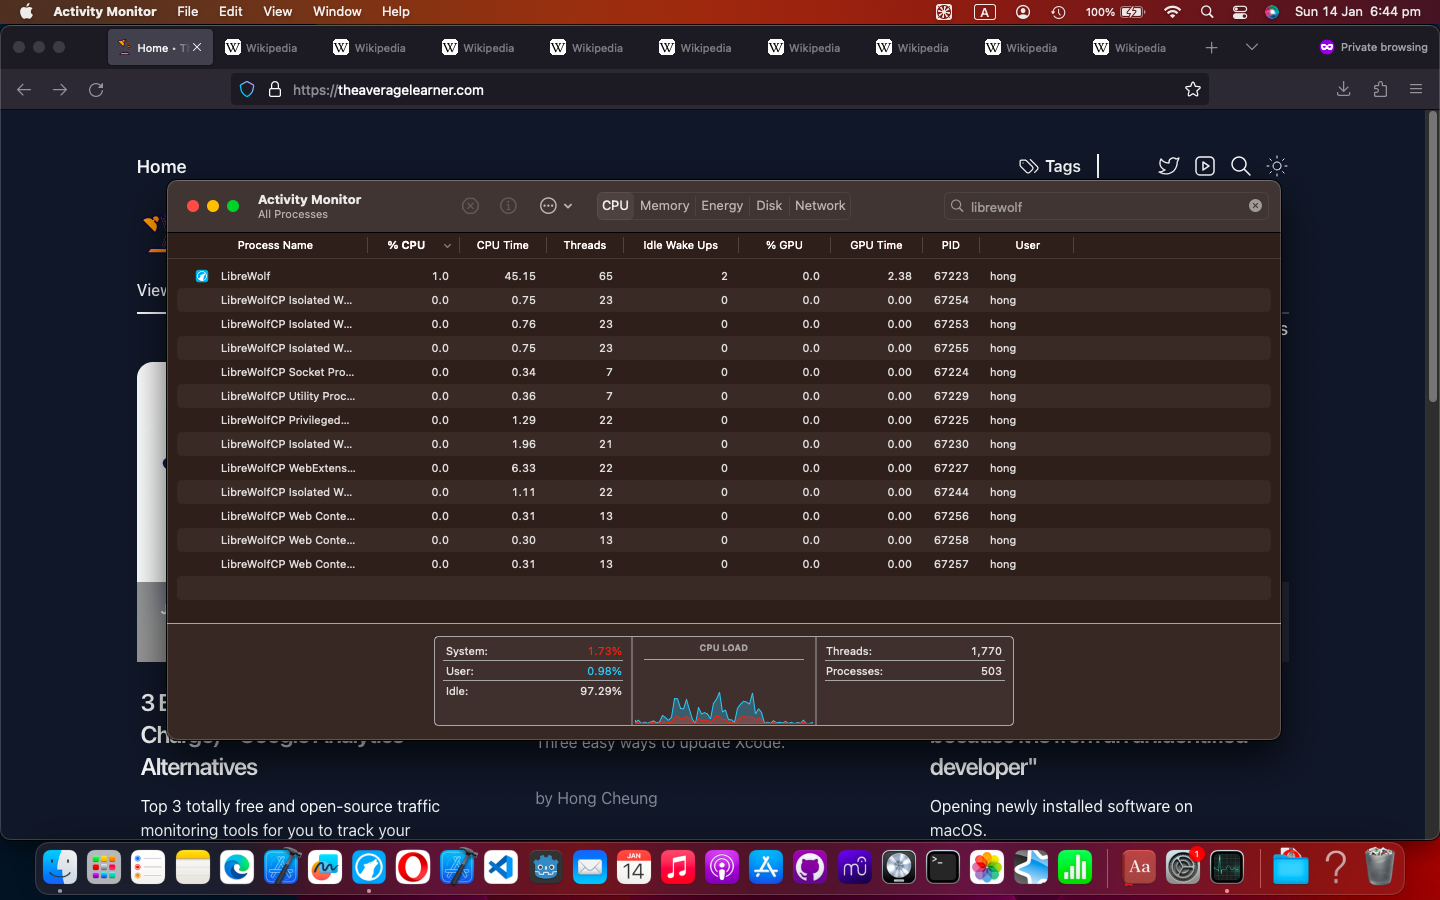Click the Twitter icon on webpage
The width and height of the screenshot is (1440, 900).
click(x=1168, y=166)
